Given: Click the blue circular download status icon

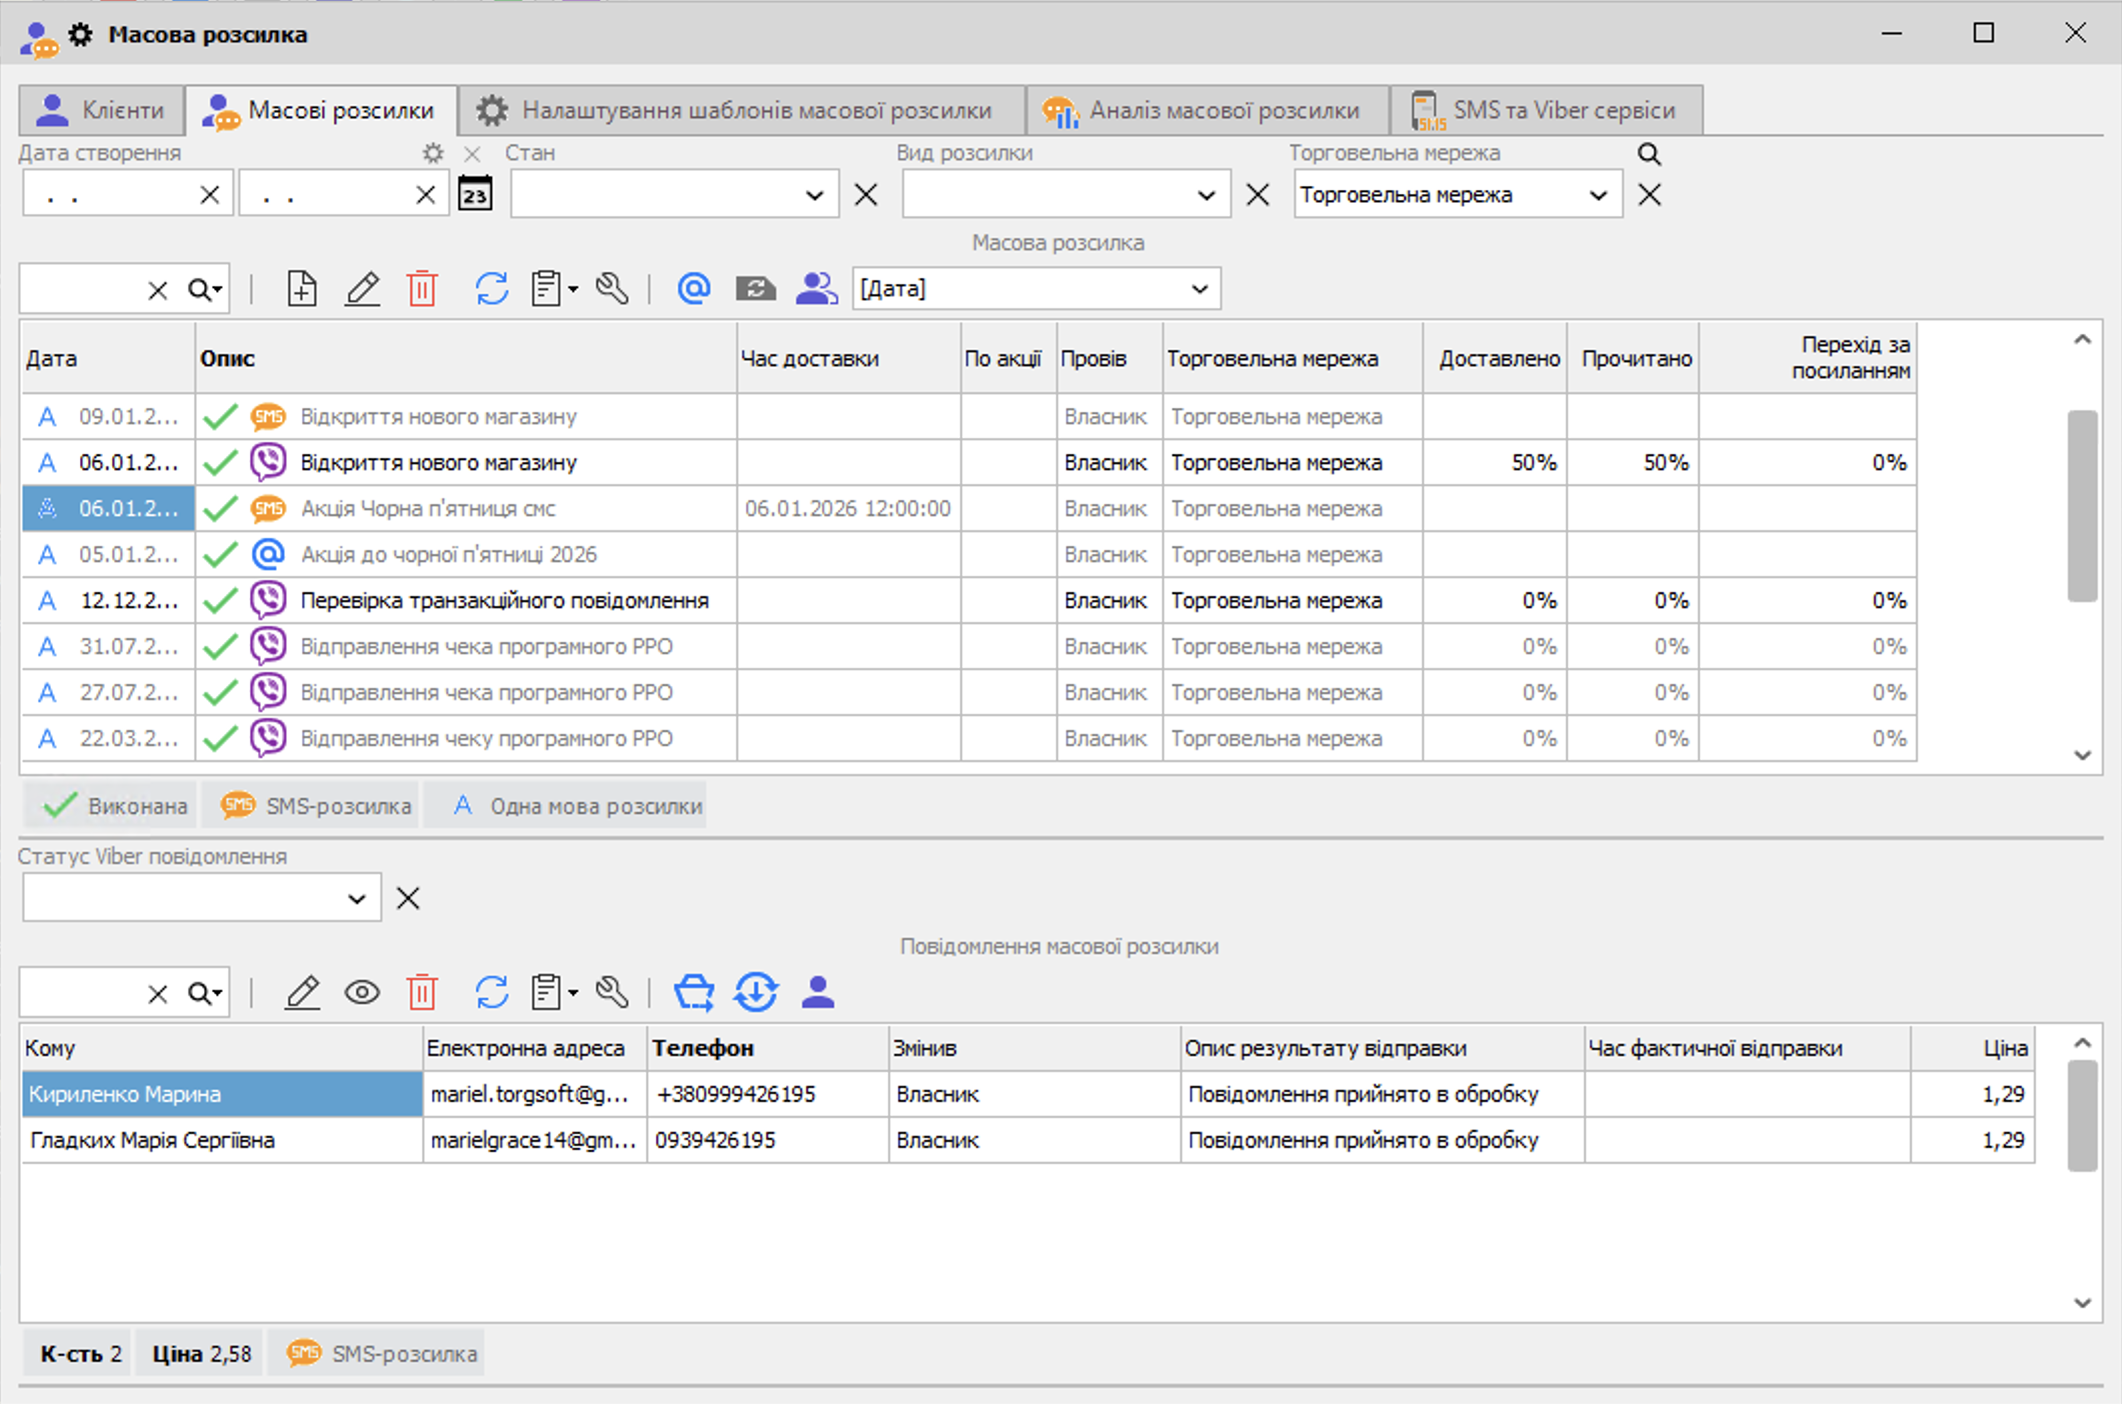Looking at the screenshot, I should pyautogui.click(x=756, y=993).
